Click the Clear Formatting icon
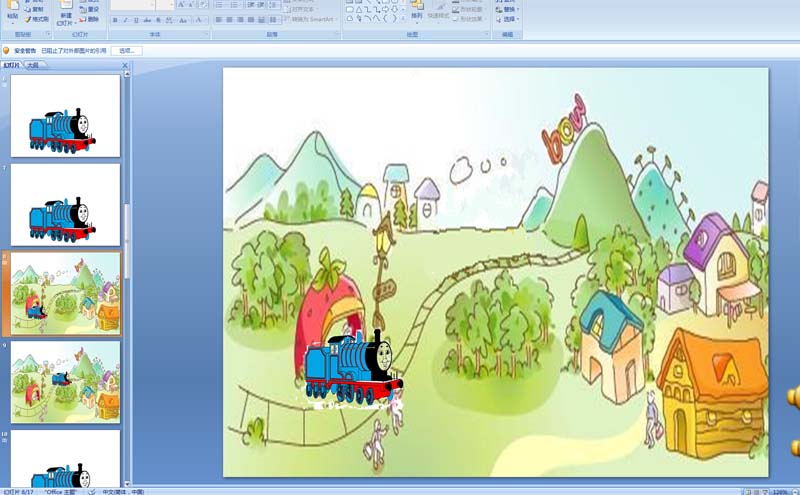Image resolution: width=800 pixels, height=495 pixels. (x=204, y=5)
